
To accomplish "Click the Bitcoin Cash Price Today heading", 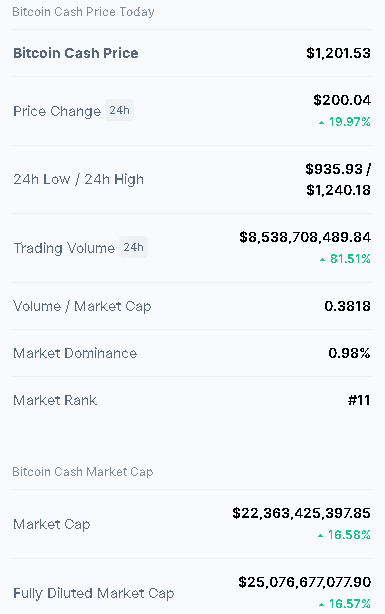I will point(83,12).
